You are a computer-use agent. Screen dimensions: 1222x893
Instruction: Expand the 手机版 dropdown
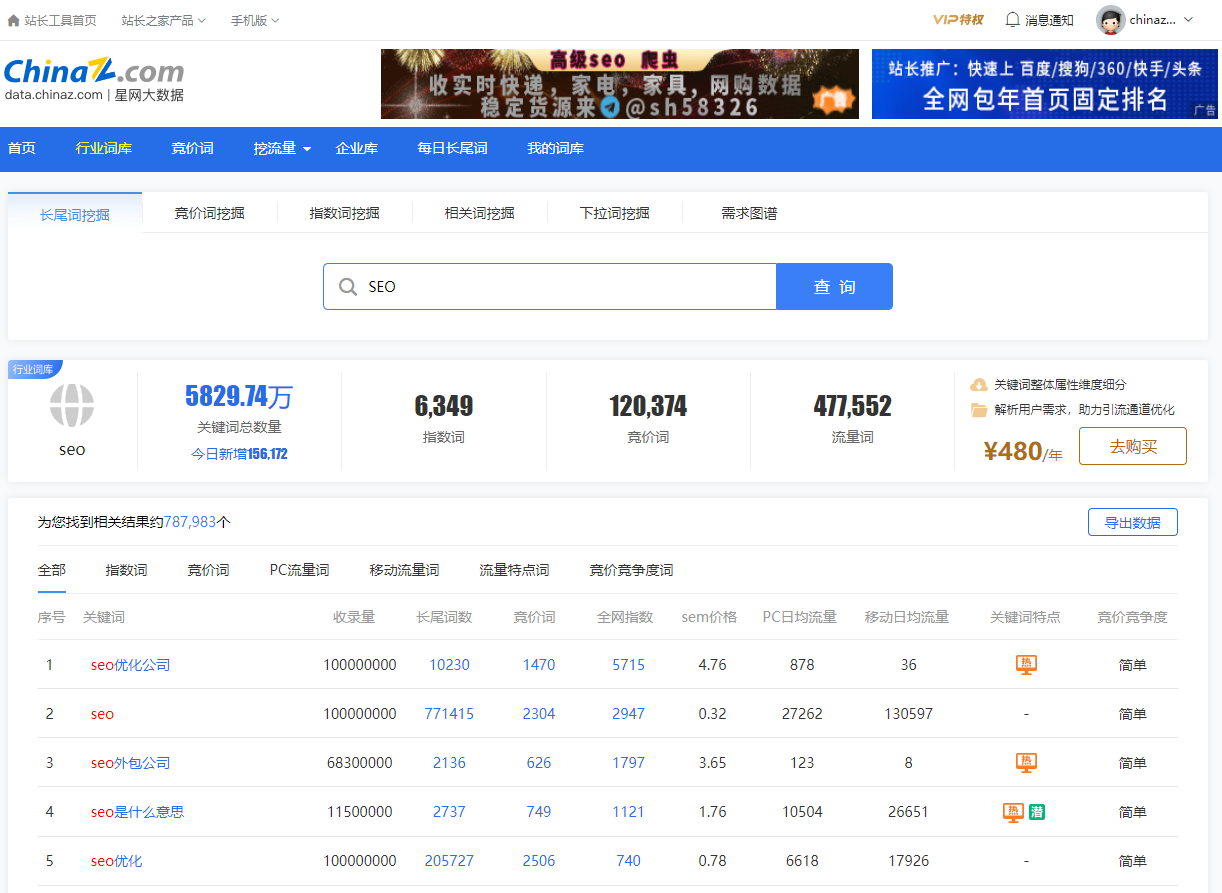click(x=255, y=20)
